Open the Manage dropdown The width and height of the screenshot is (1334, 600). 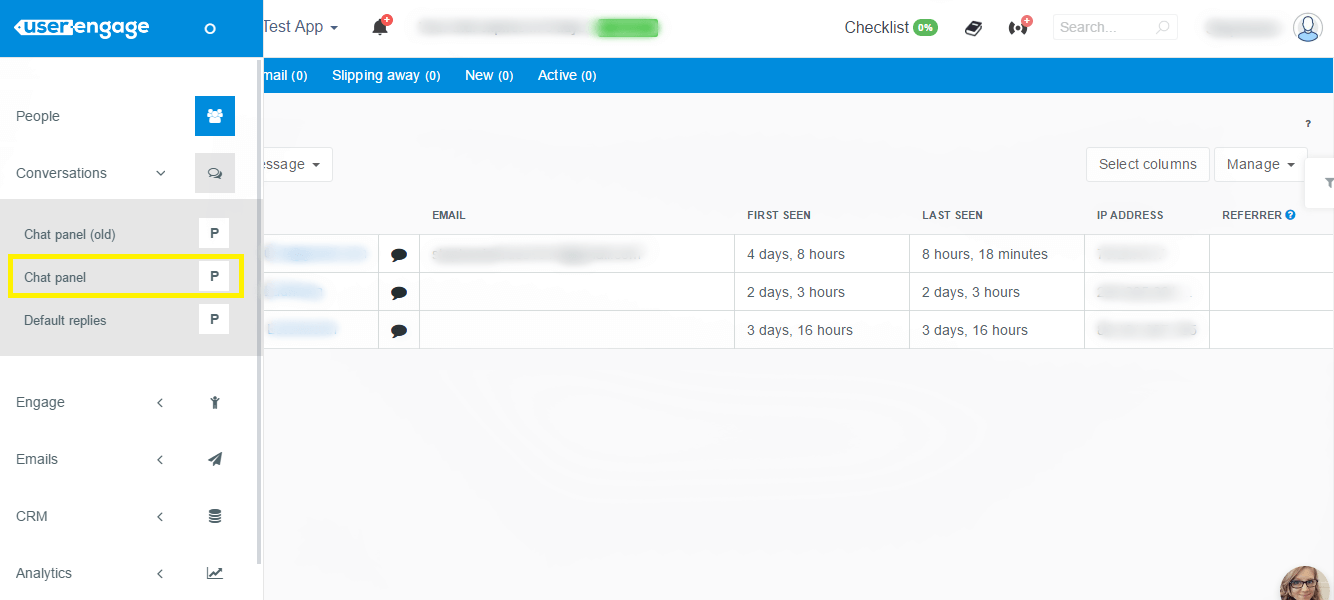pyautogui.click(x=1259, y=163)
